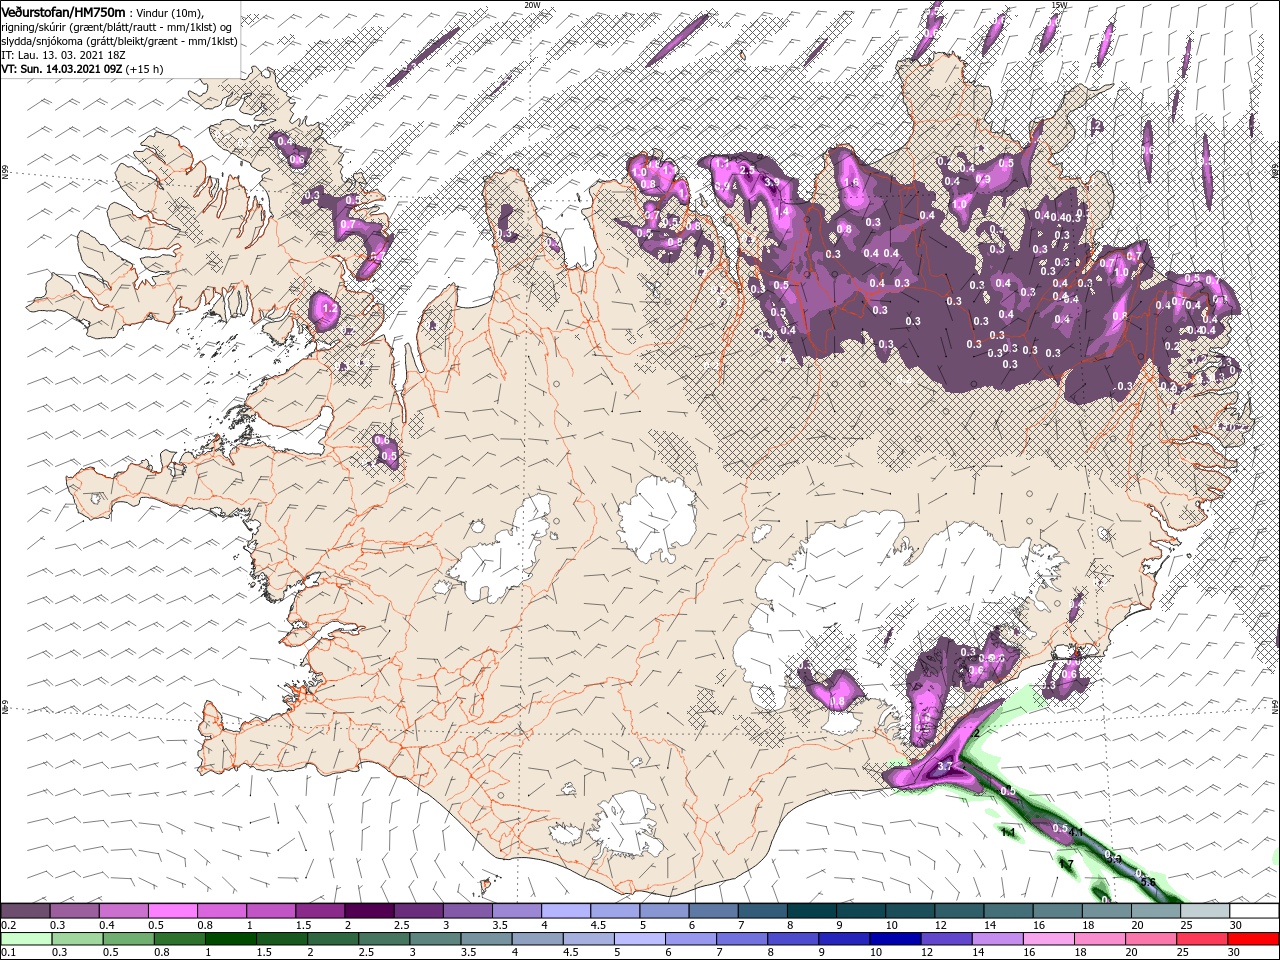Image resolution: width=1280 pixels, height=960 pixels.
Task: Click the 3.7 precipitation value on map
Action: pyautogui.click(x=947, y=767)
